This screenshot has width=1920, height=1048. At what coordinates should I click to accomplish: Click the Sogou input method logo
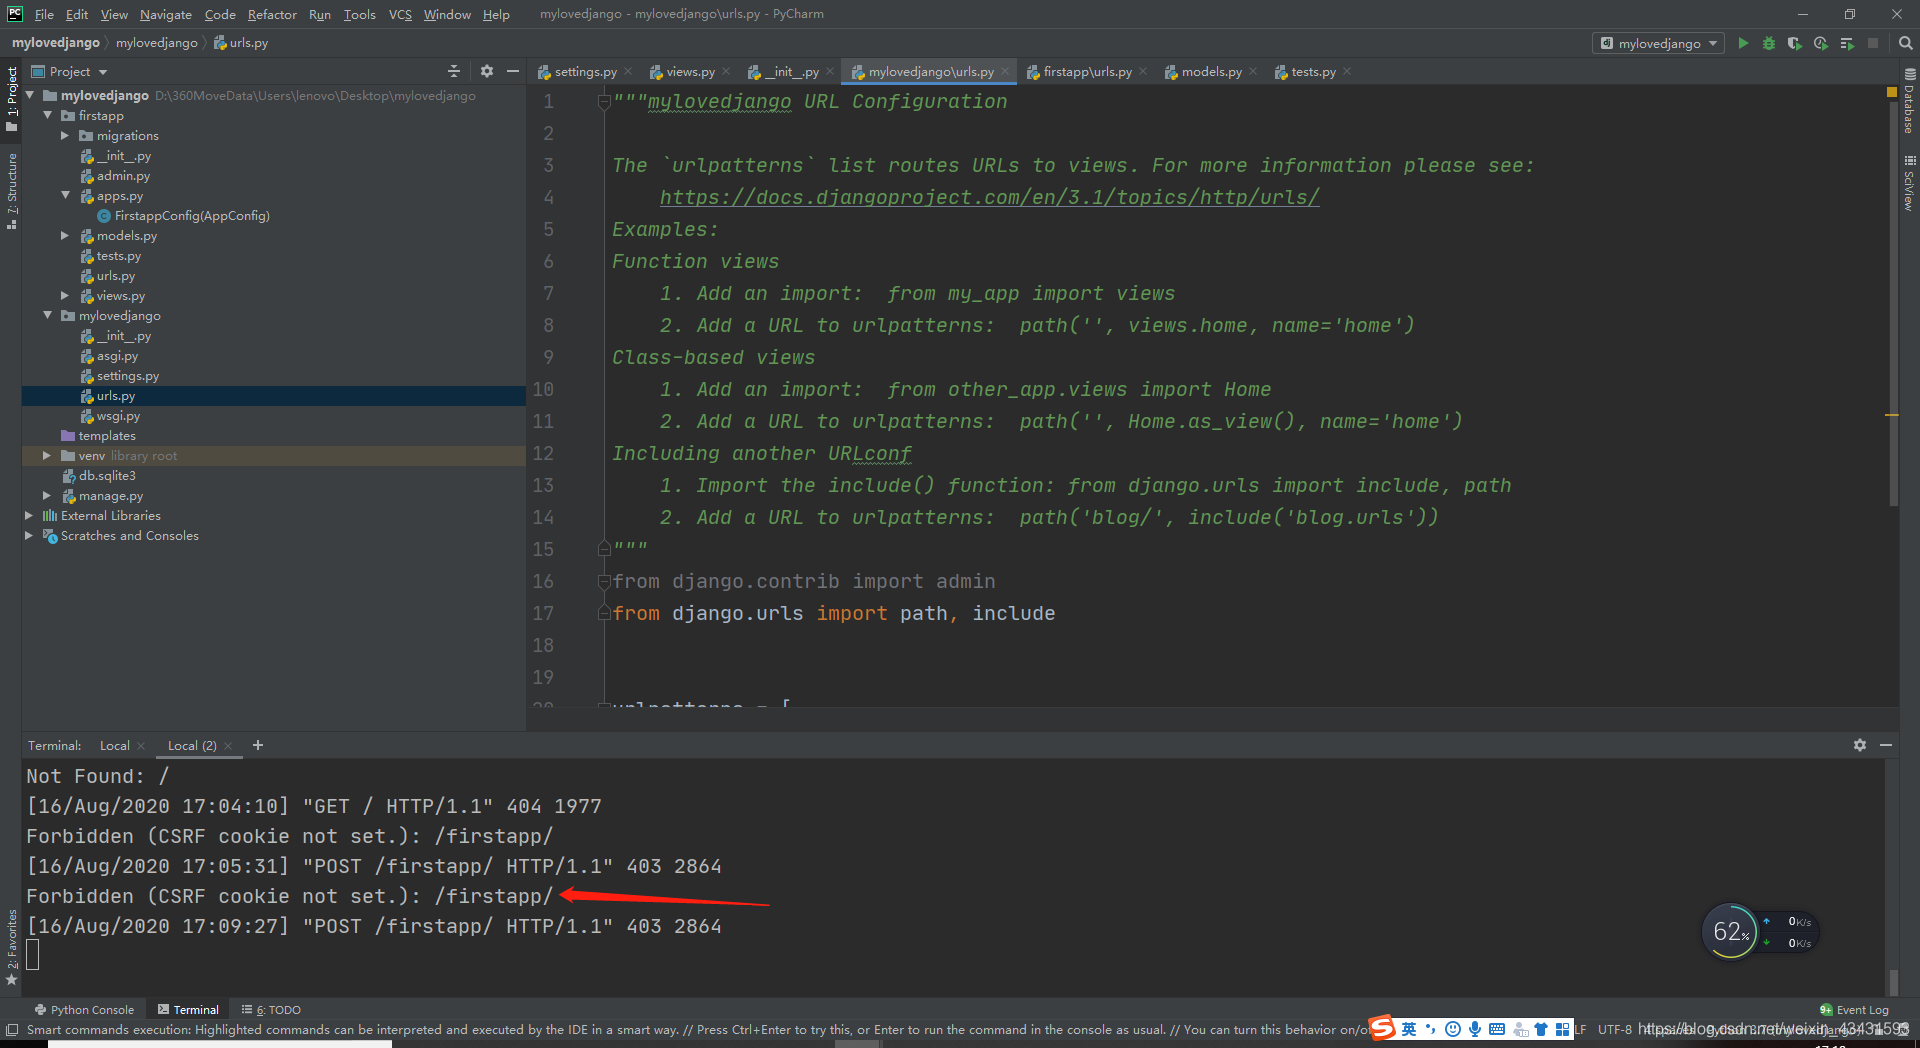pos(1383,1028)
